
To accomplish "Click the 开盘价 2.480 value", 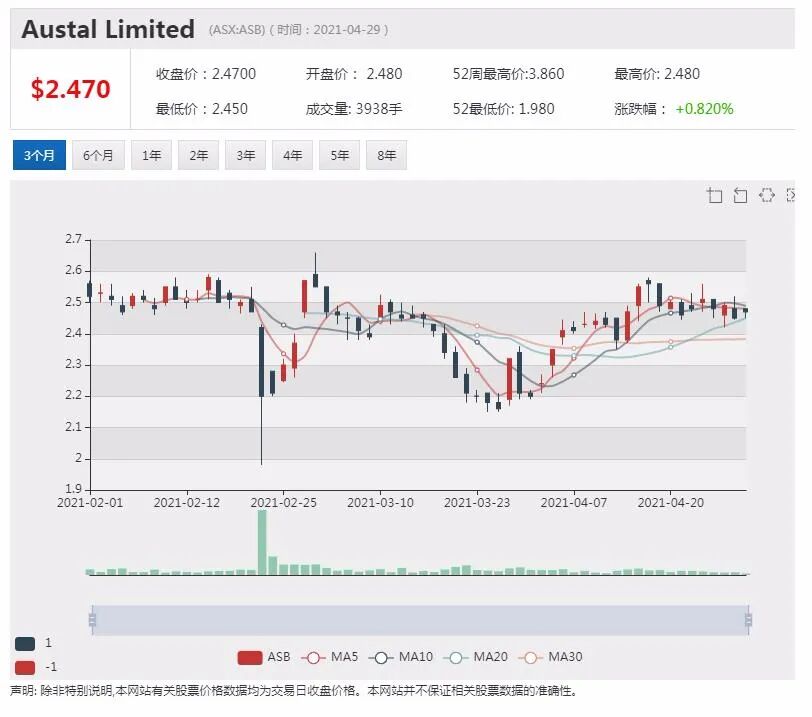I will point(384,74).
